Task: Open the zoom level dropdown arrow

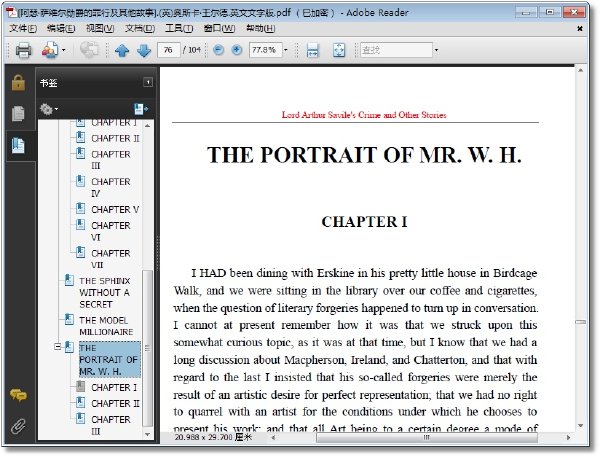Action: pyautogui.click(x=285, y=50)
